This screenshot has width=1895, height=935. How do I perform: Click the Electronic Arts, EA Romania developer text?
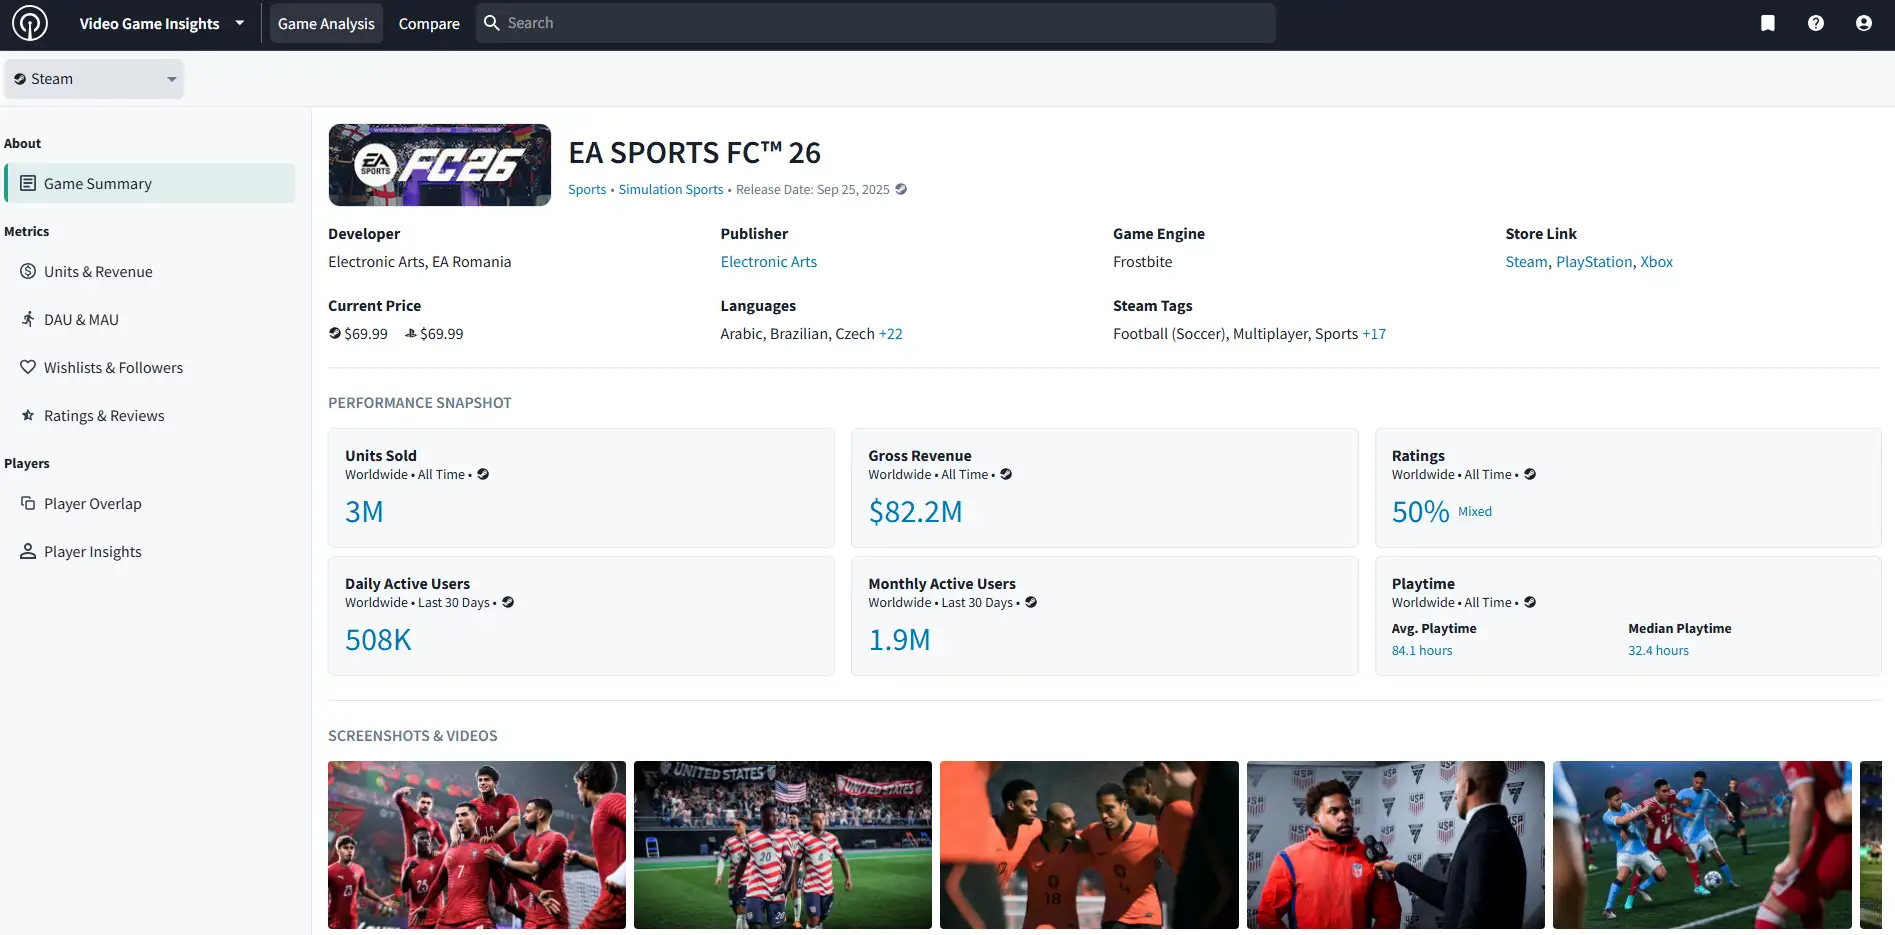pyautogui.click(x=420, y=262)
